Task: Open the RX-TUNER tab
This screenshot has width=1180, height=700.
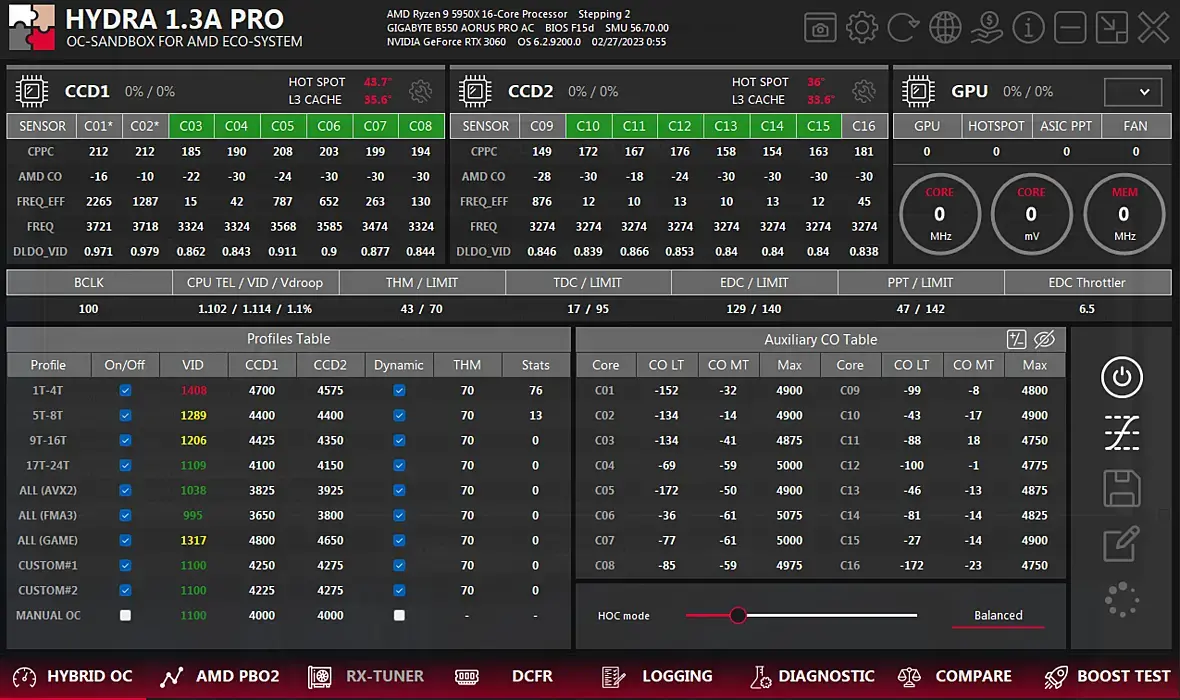Action: pyautogui.click(x=366, y=676)
